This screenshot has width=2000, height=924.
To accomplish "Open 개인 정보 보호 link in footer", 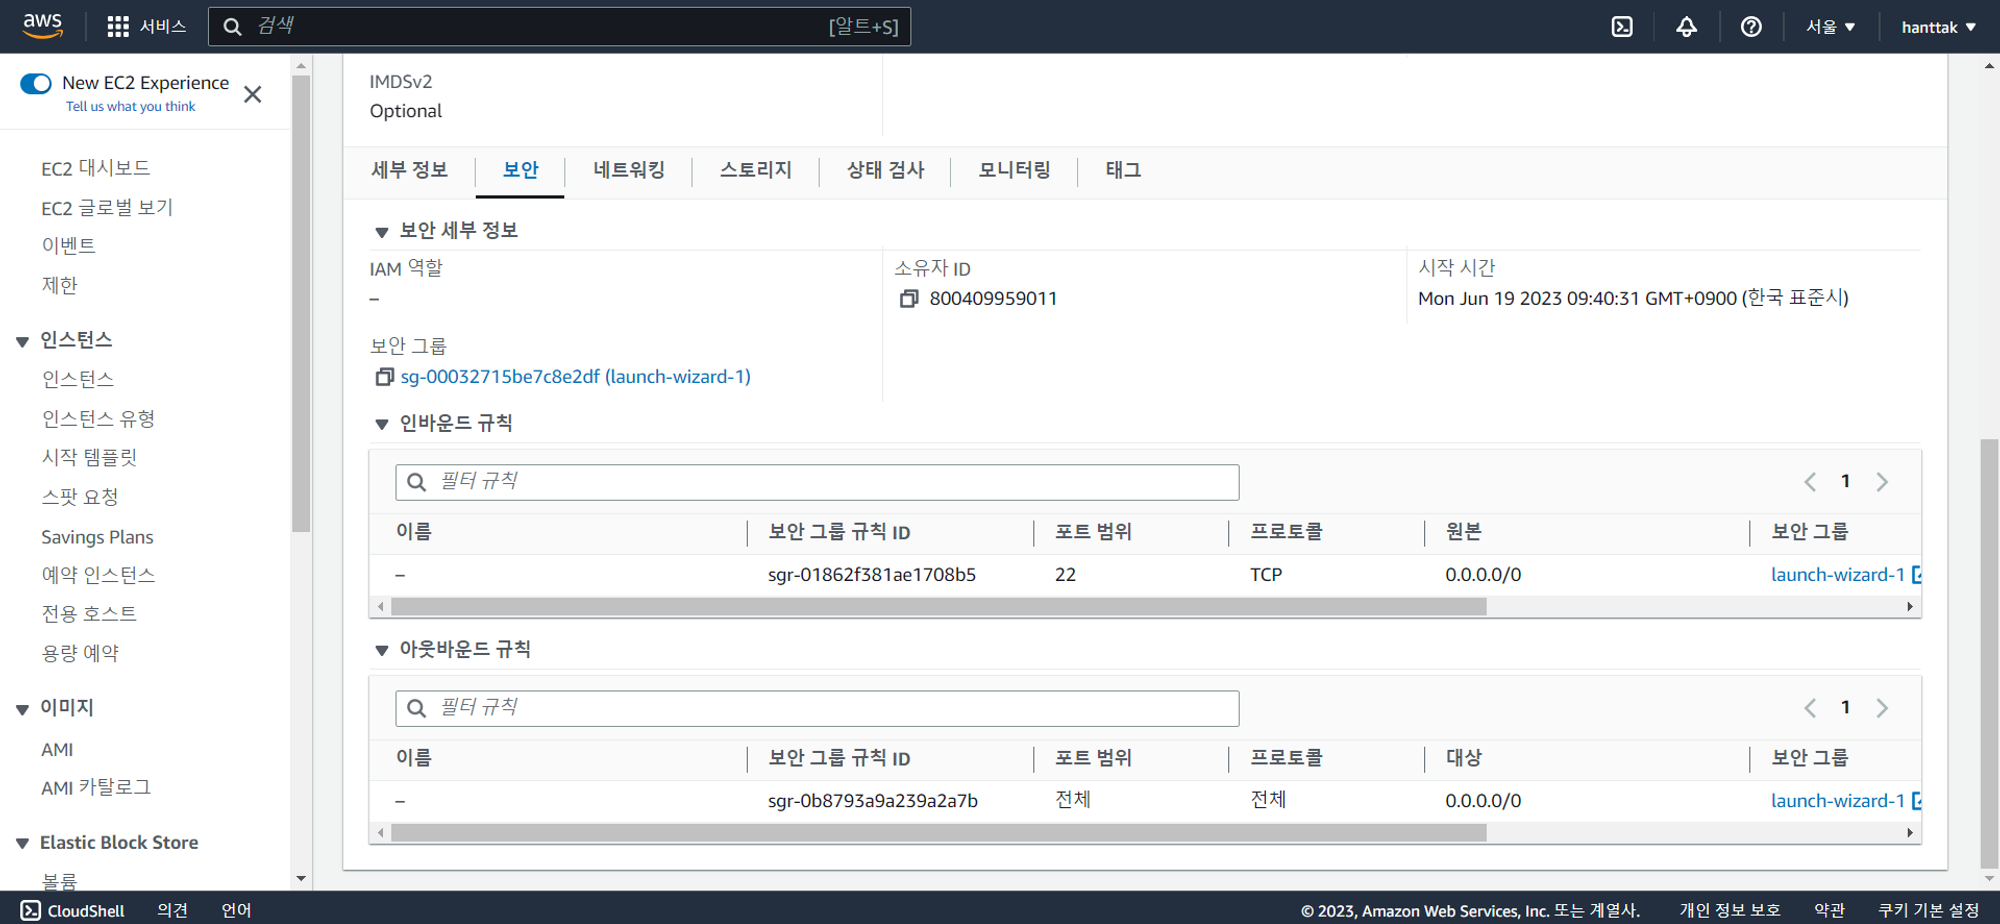I will pos(1730,910).
